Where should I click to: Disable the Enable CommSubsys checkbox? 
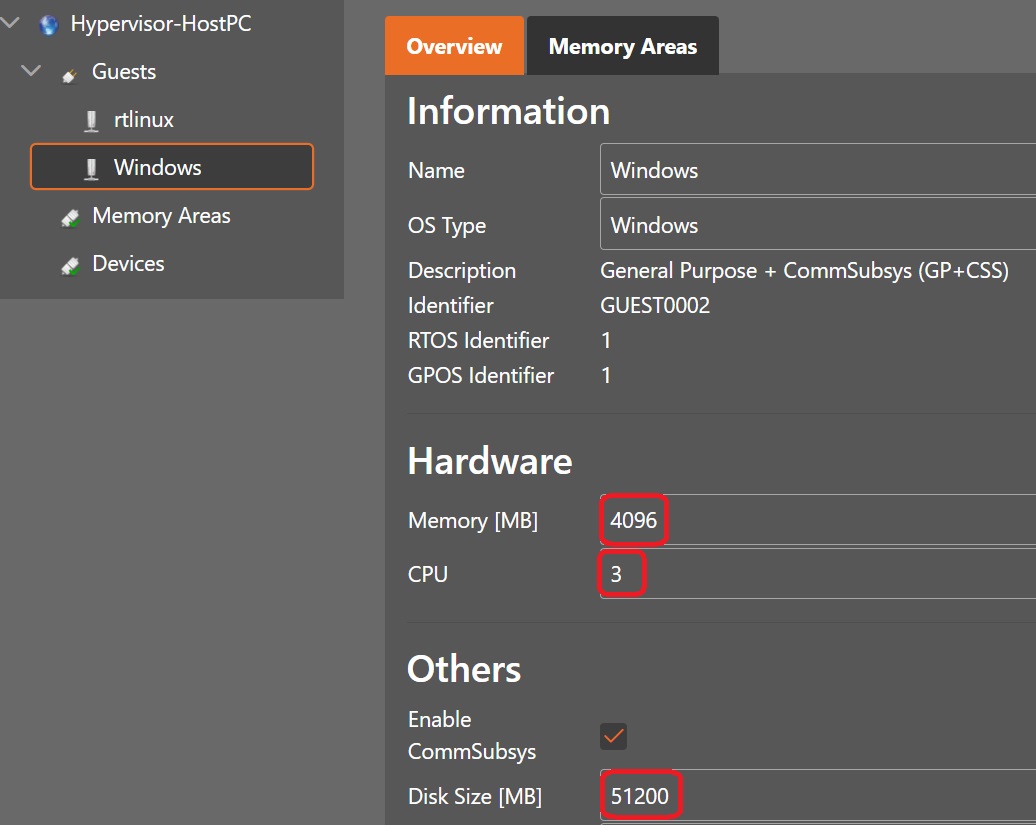[613, 737]
